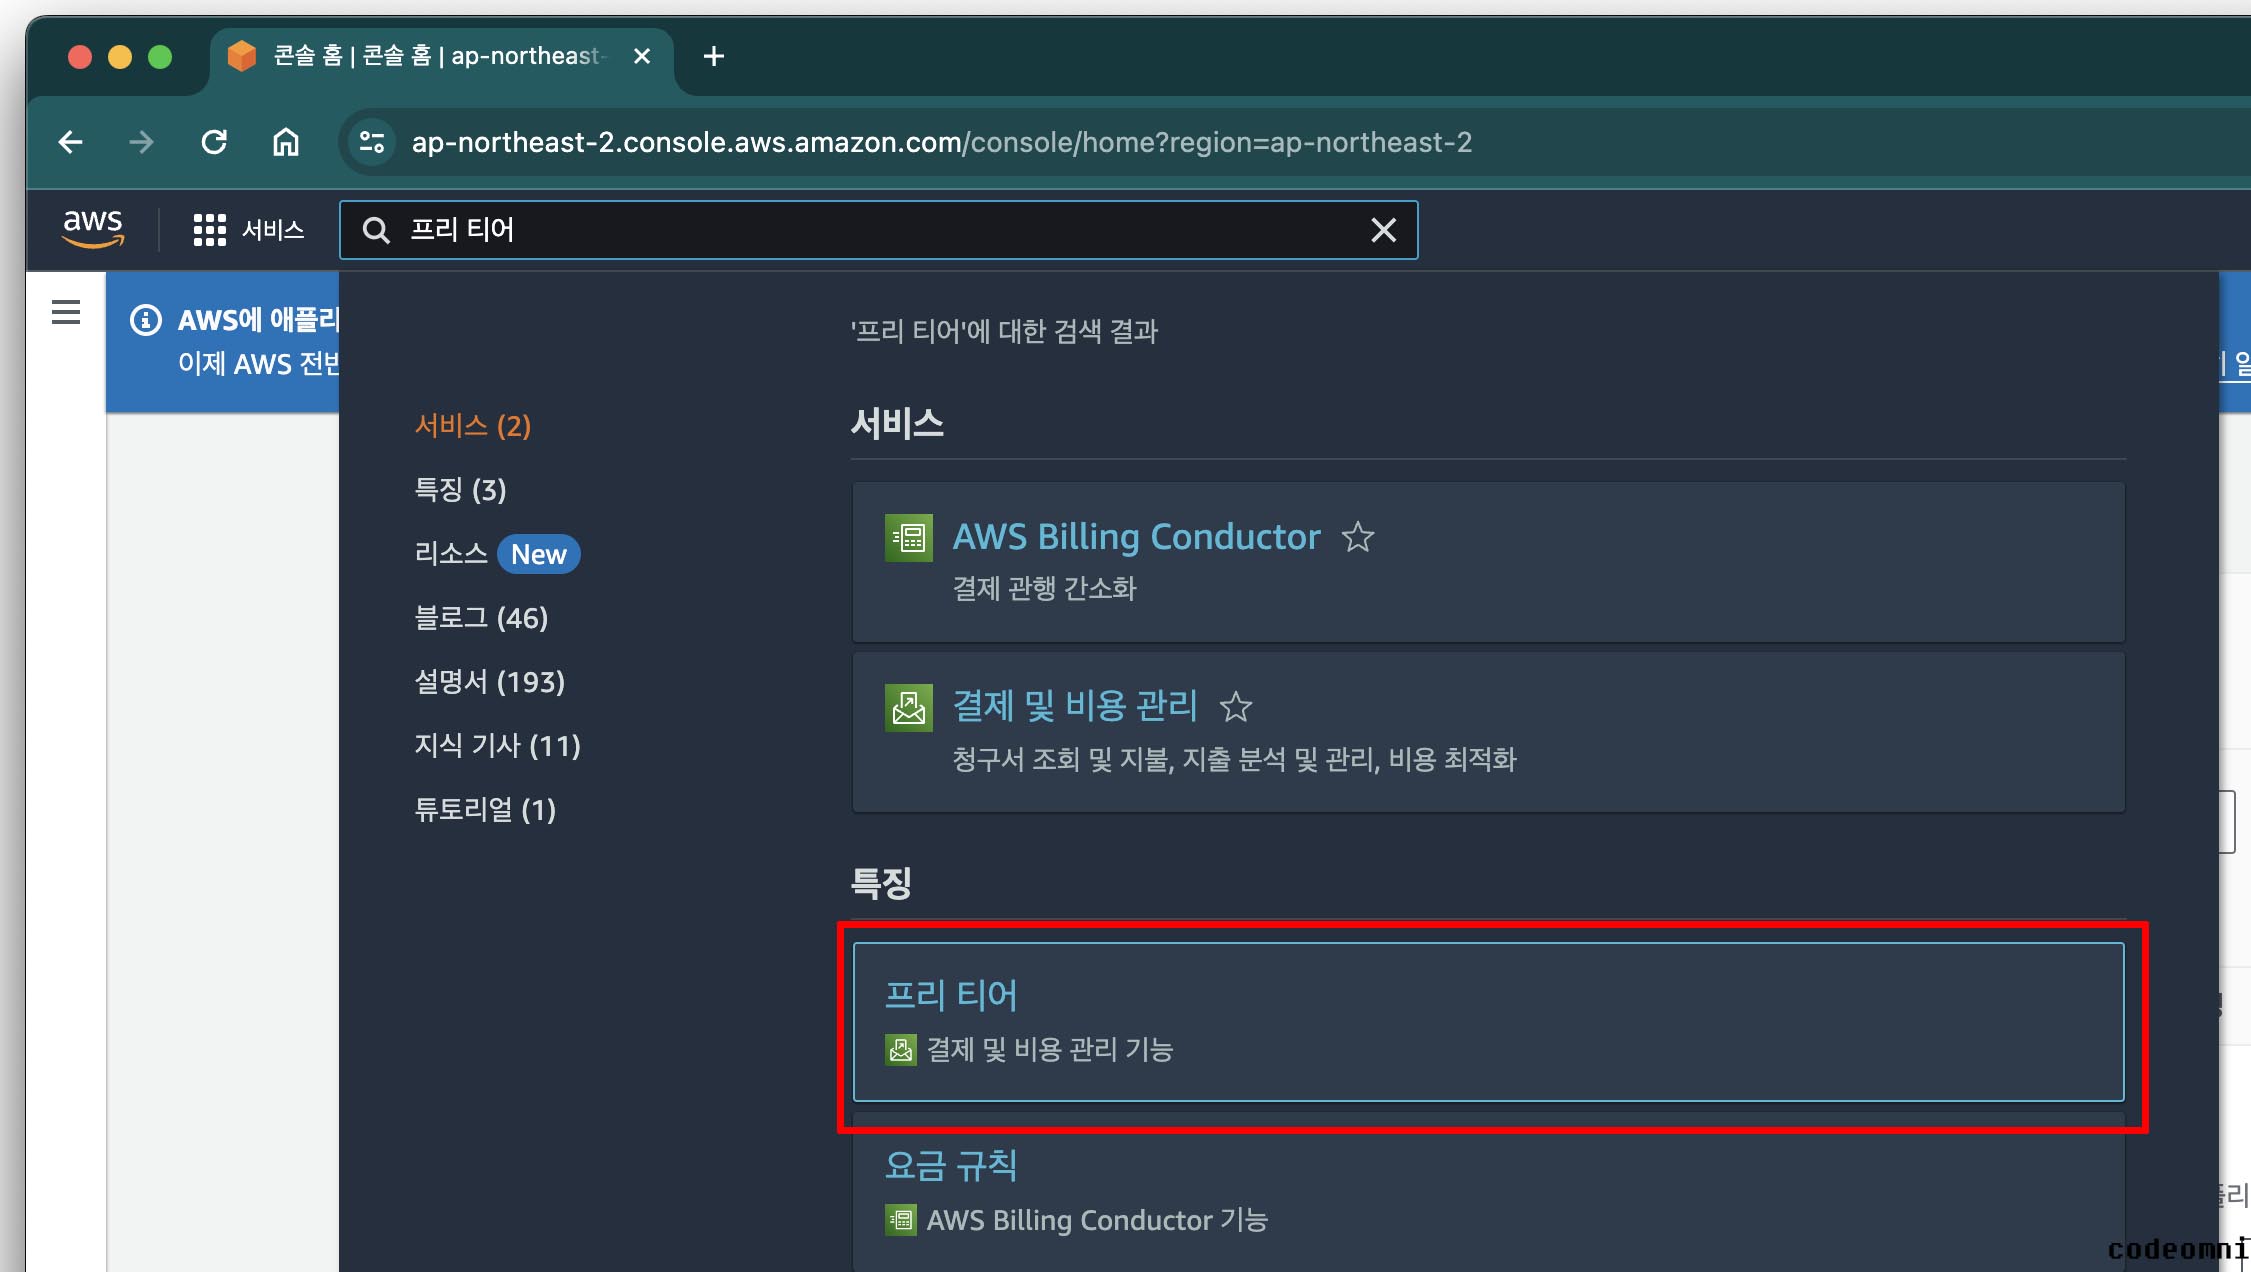Screen dimensions: 2251x1272
Task: Clear search with the X icon
Action: pyautogui.click(x=1383, y=230)
